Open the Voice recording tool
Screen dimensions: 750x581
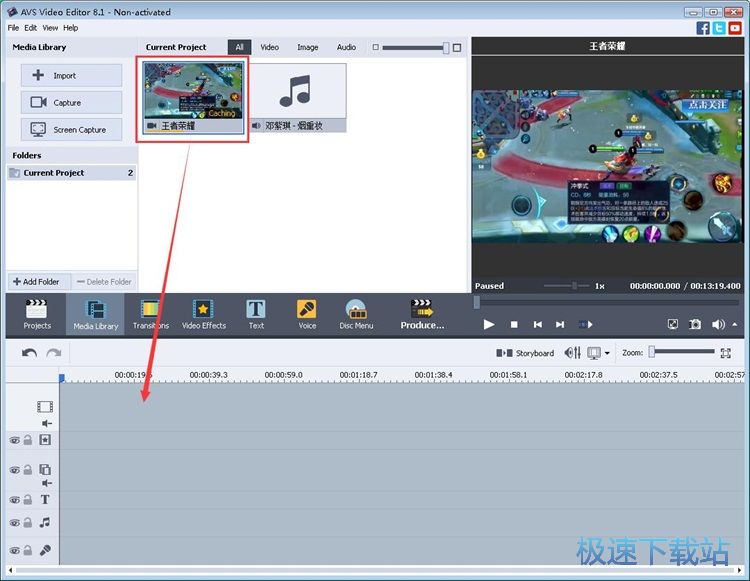click(307, 314)
